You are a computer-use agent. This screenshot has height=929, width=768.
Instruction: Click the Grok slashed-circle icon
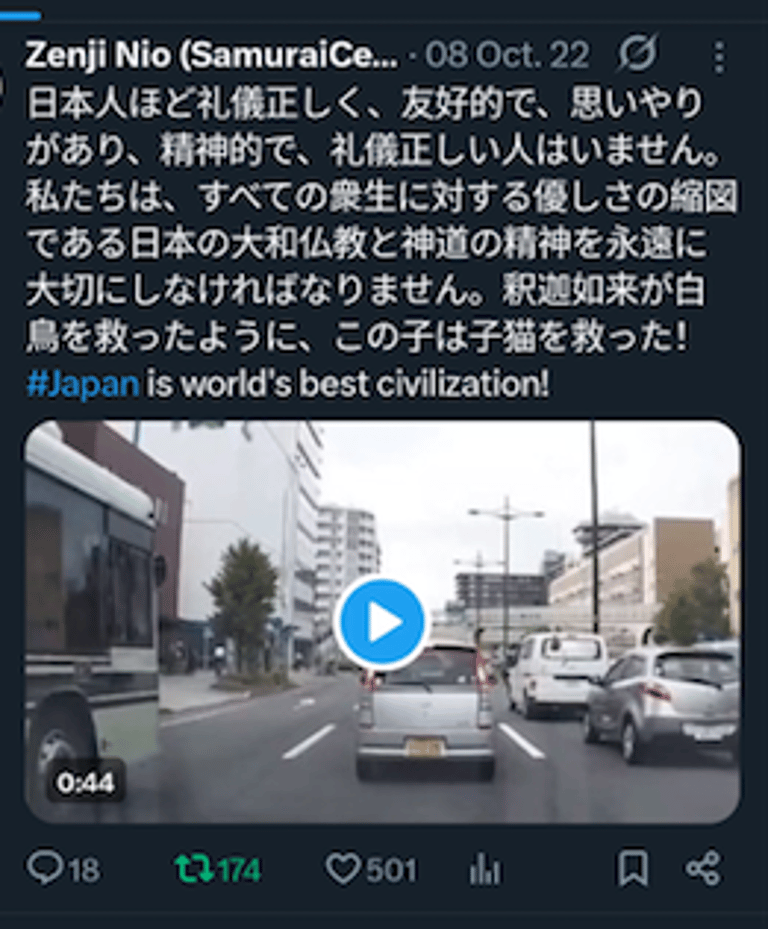[638, 53]
